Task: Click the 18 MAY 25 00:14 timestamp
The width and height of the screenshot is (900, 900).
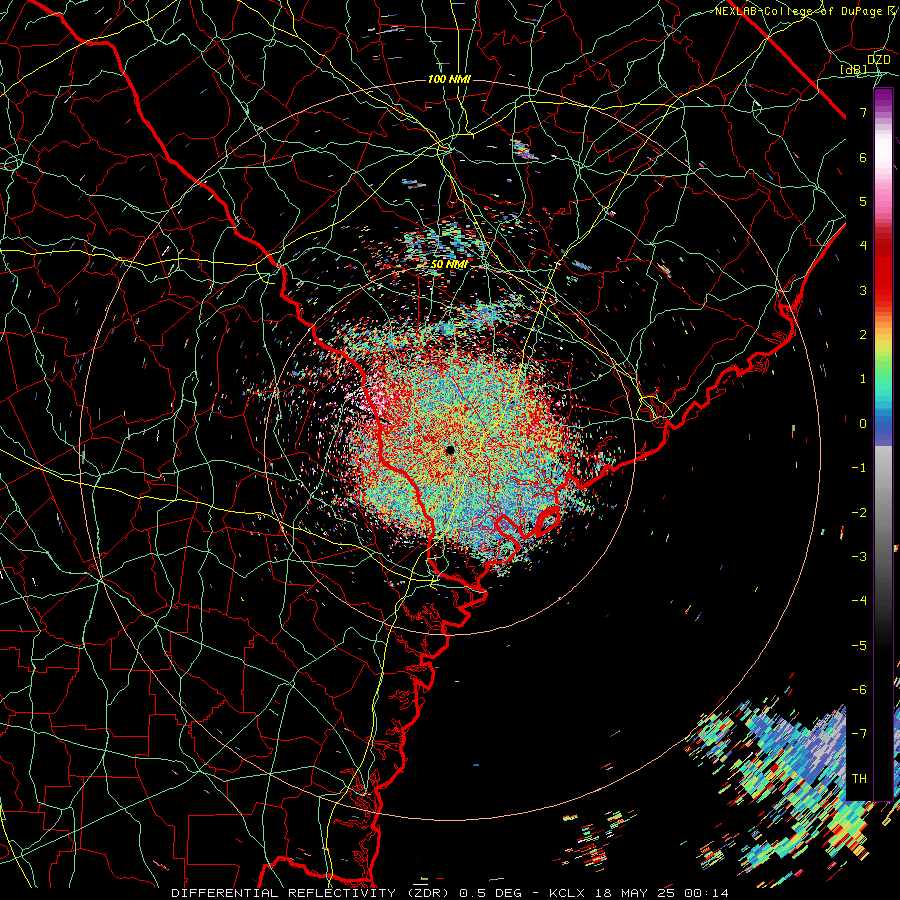Action: click(660, 893)
